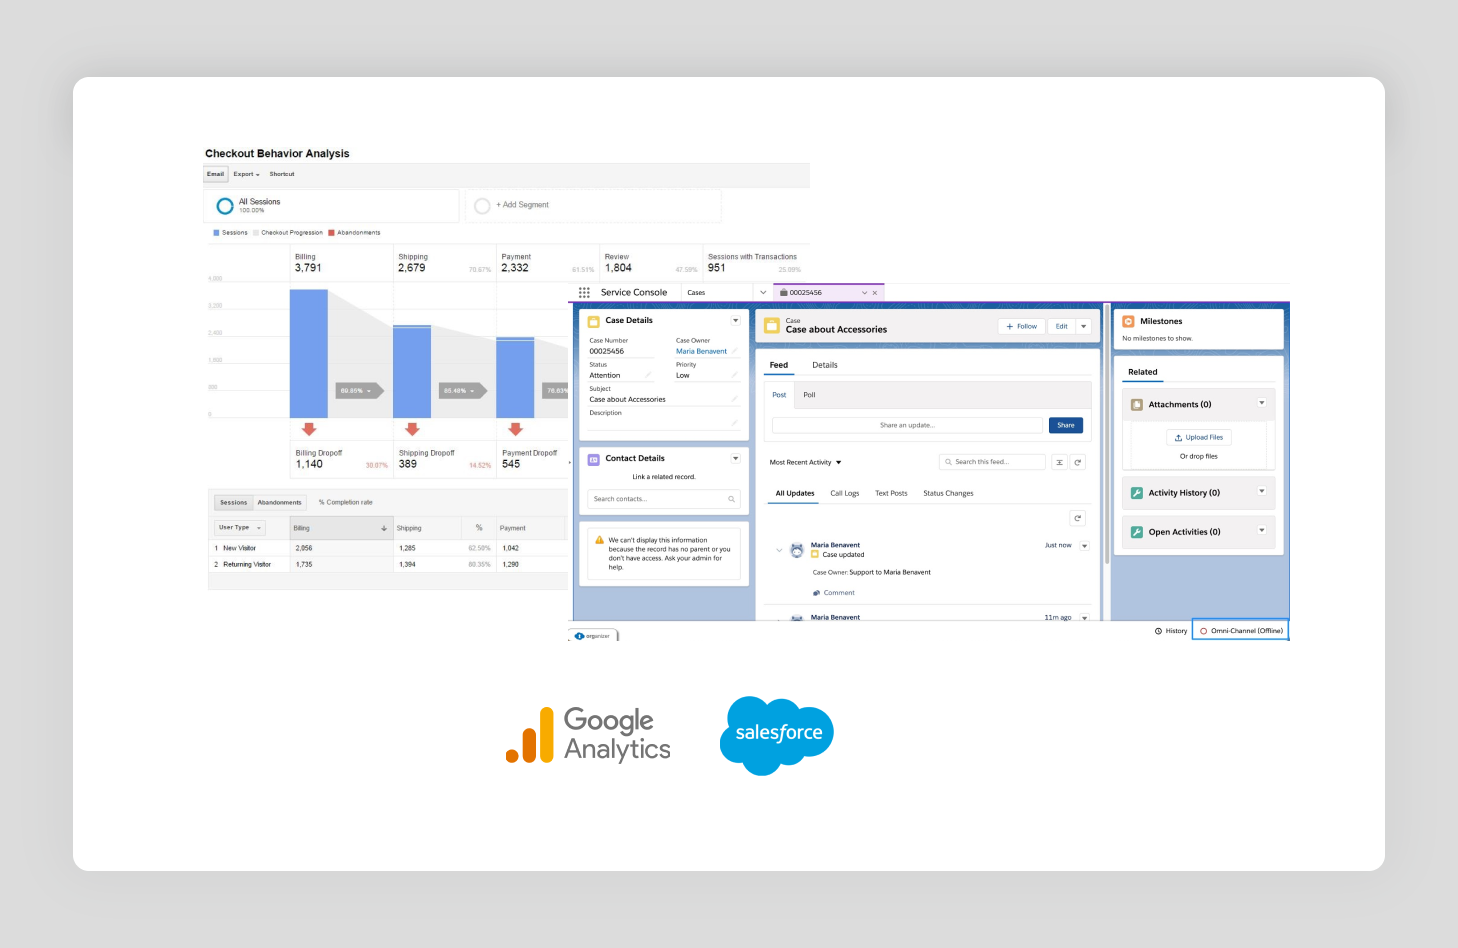This screenshot has width=1458, height=948.
Task: Click the Open Activities wrench icon
Action: tap(1137, 532)
